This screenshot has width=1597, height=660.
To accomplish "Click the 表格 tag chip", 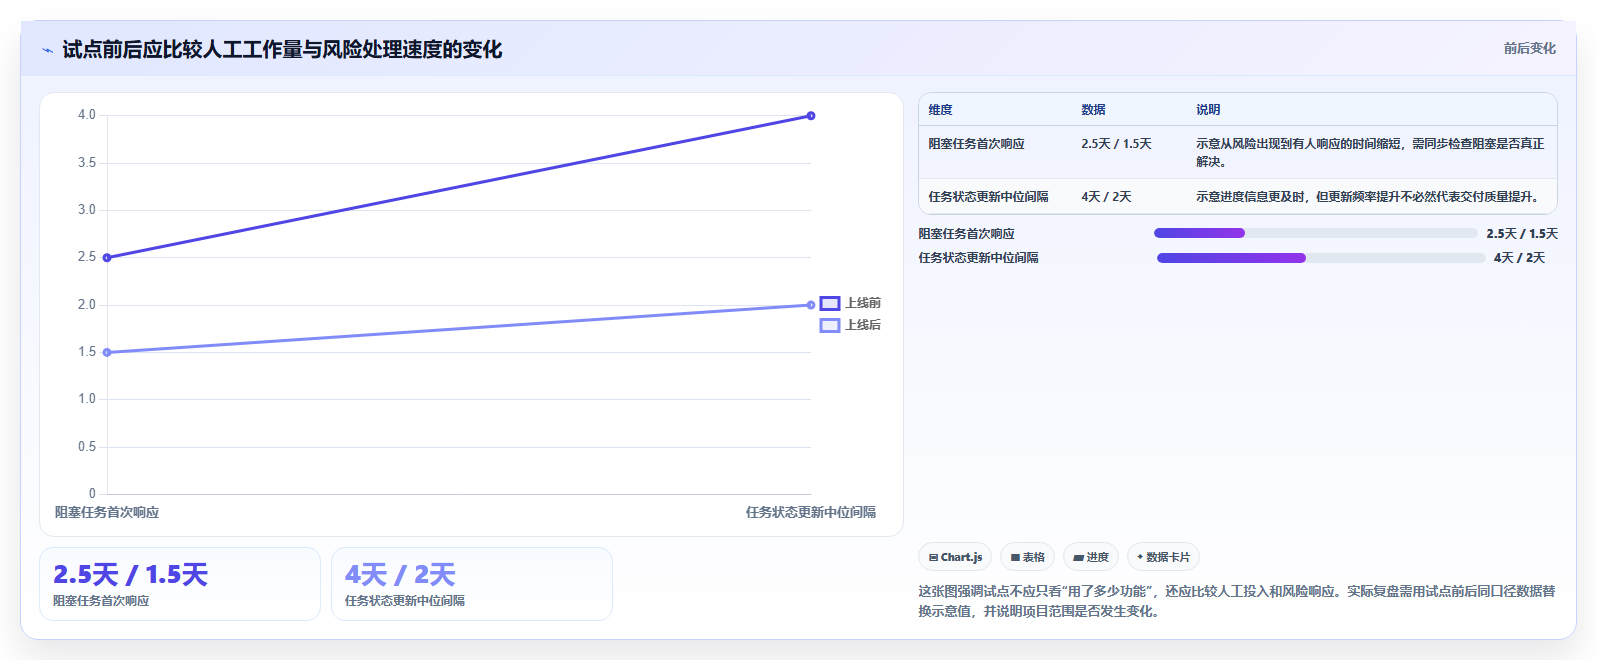I will (x=1027, y=557).
